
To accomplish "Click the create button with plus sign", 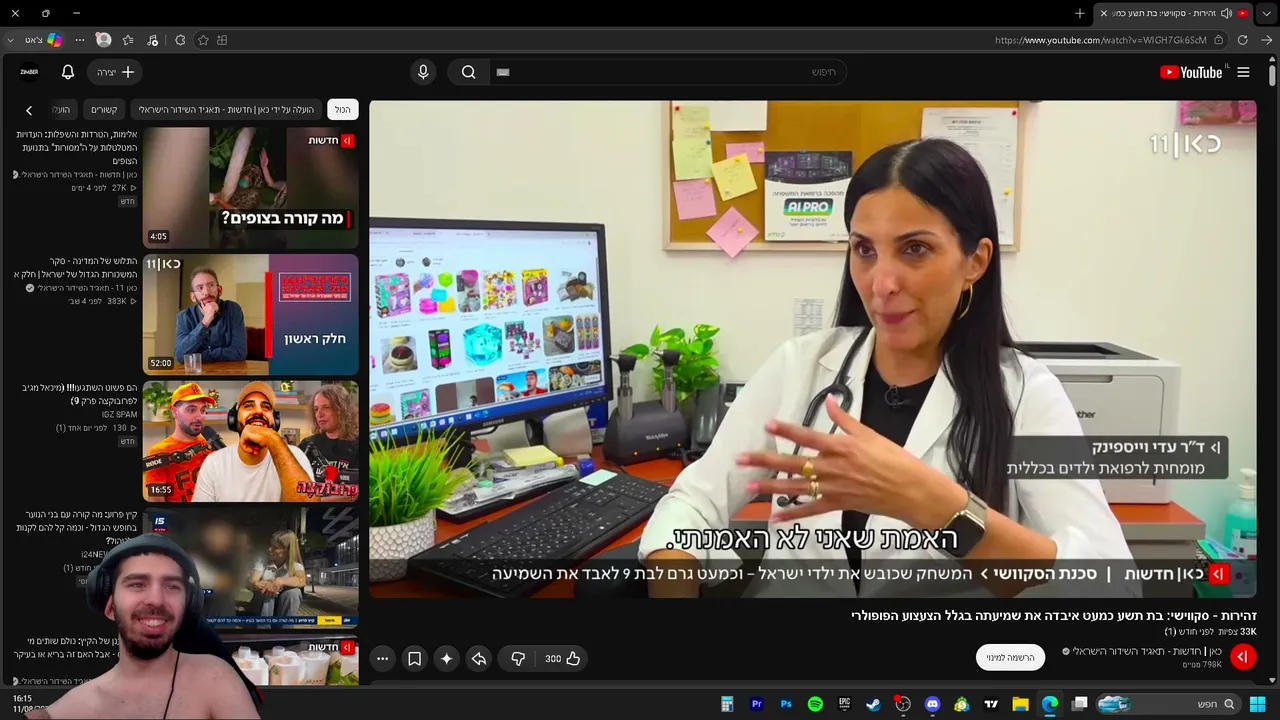I will pyautogui.click(x=115, y=72).
